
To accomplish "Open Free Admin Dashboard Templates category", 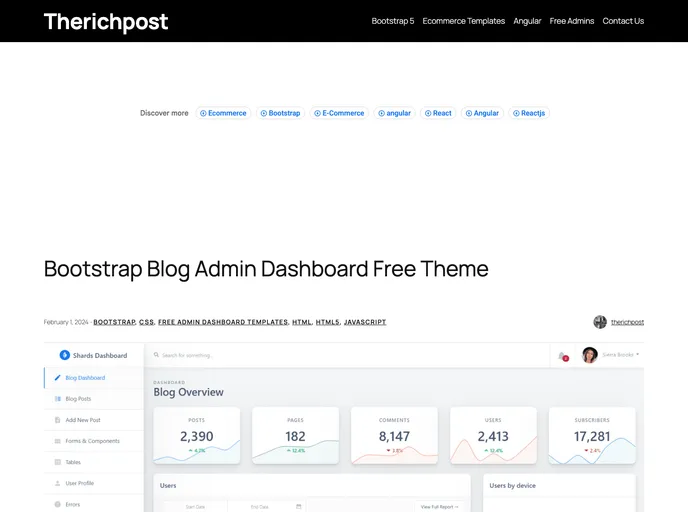I will coord(222,322).
